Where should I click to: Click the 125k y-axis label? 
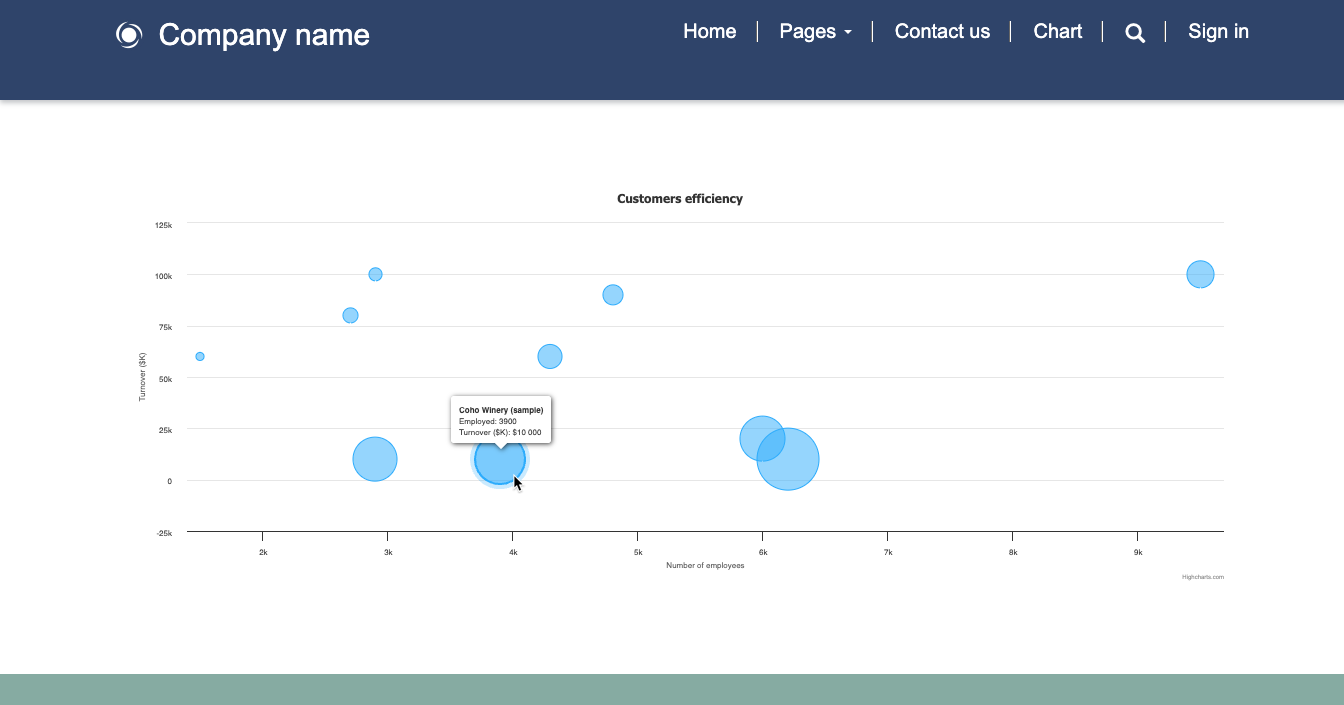point(164,225)
